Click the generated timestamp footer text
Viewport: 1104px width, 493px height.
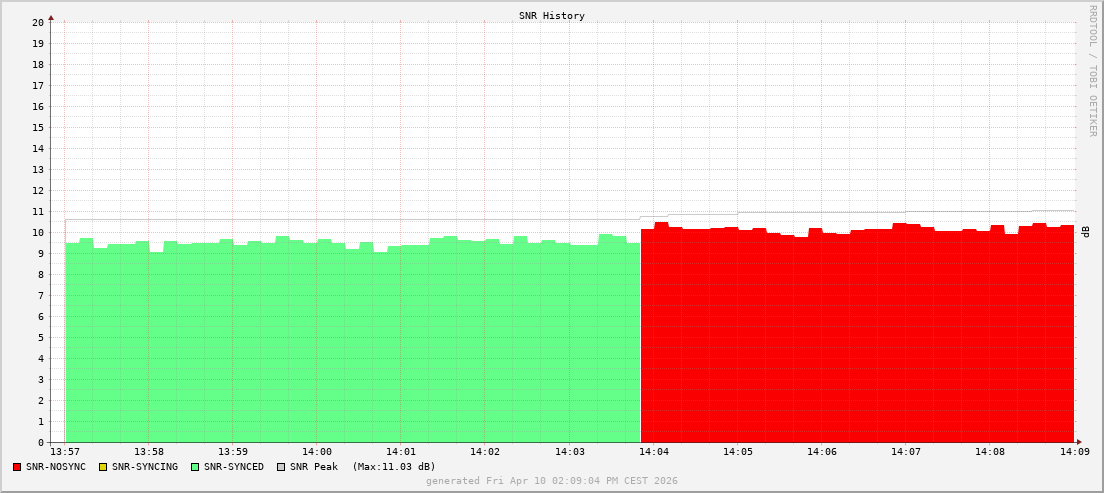(x=552, y=481)
